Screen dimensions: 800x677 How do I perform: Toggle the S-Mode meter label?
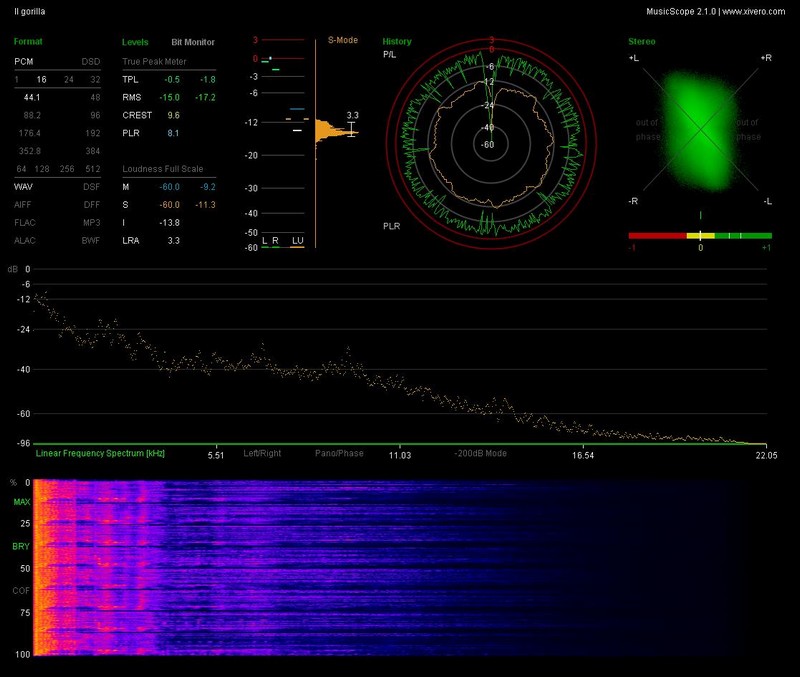click(x=343, y=40)
